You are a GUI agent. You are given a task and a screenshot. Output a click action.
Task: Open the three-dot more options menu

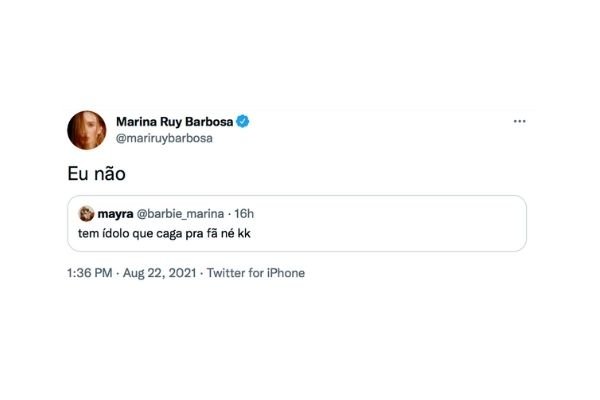click(x=519, y=121)
